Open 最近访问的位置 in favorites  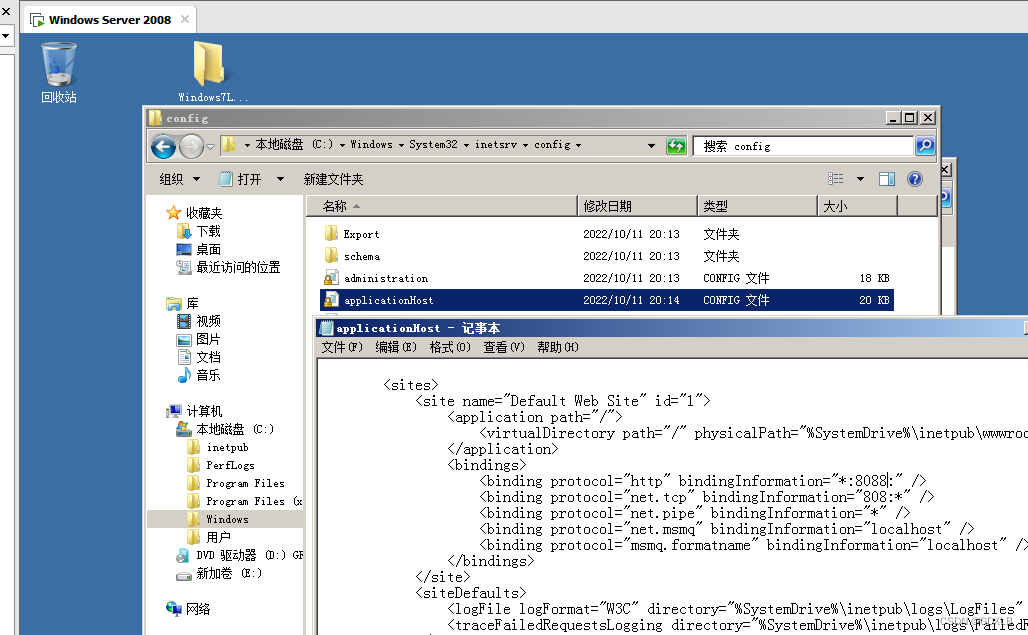coord(237,267)
